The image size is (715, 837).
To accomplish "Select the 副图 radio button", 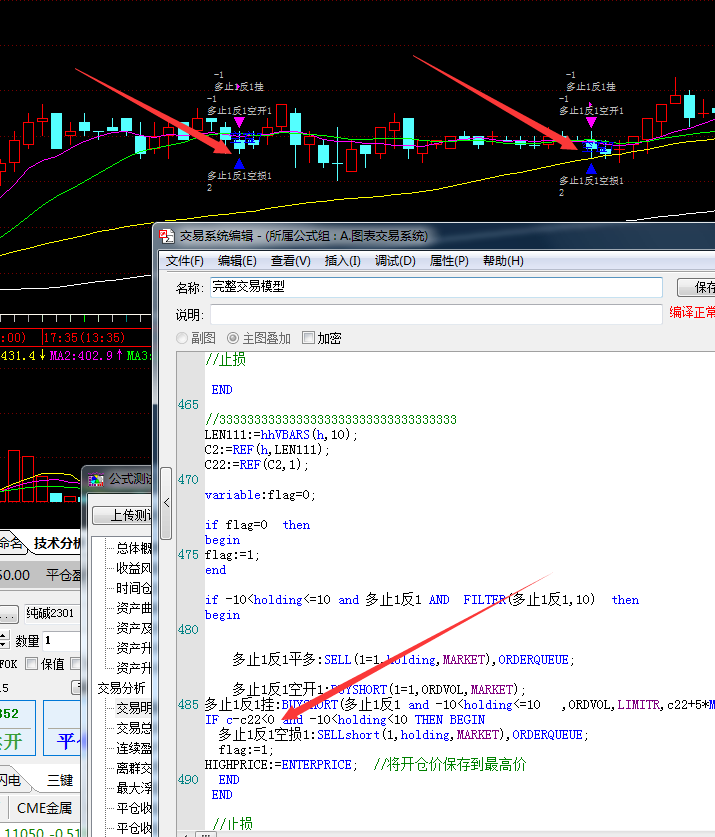I will 182,338.
